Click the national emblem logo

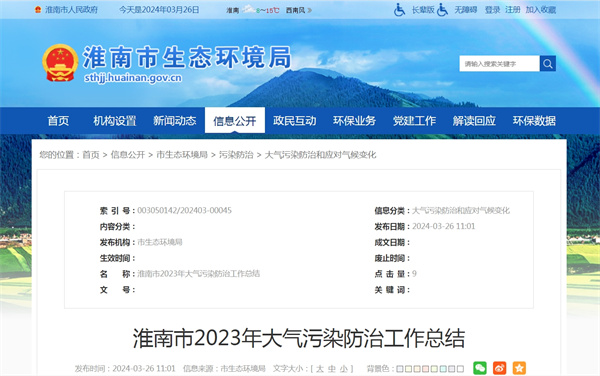tap(60, 63)
